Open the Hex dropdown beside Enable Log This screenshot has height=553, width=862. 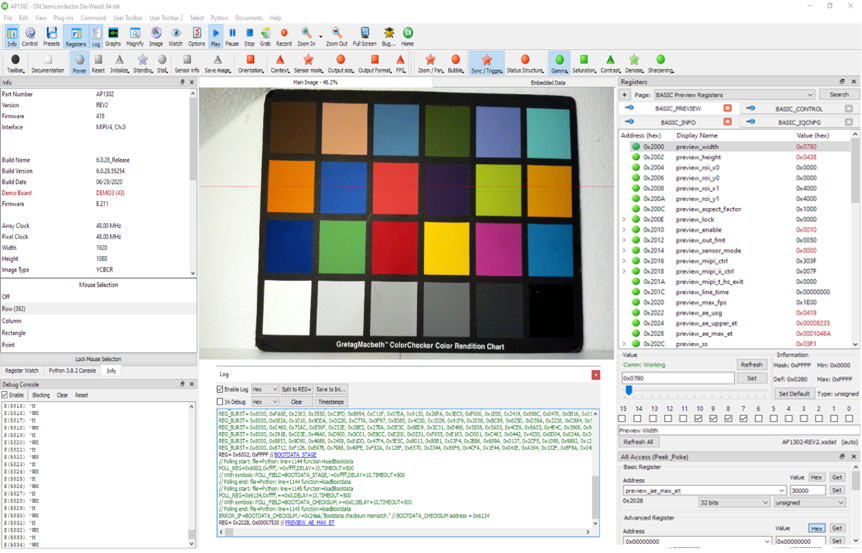pyautogui.click(x=264, y=389)
